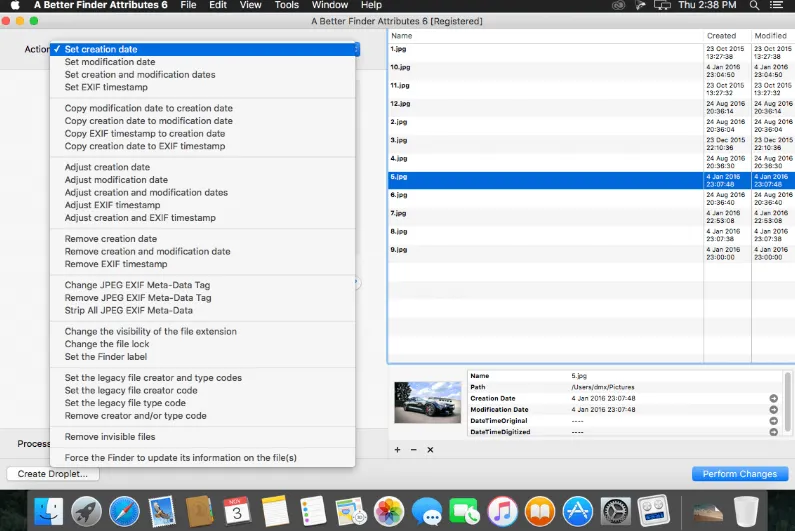
Task: Choose Remove invisible files
Action: pyautogui.click(x=203, y=437)
